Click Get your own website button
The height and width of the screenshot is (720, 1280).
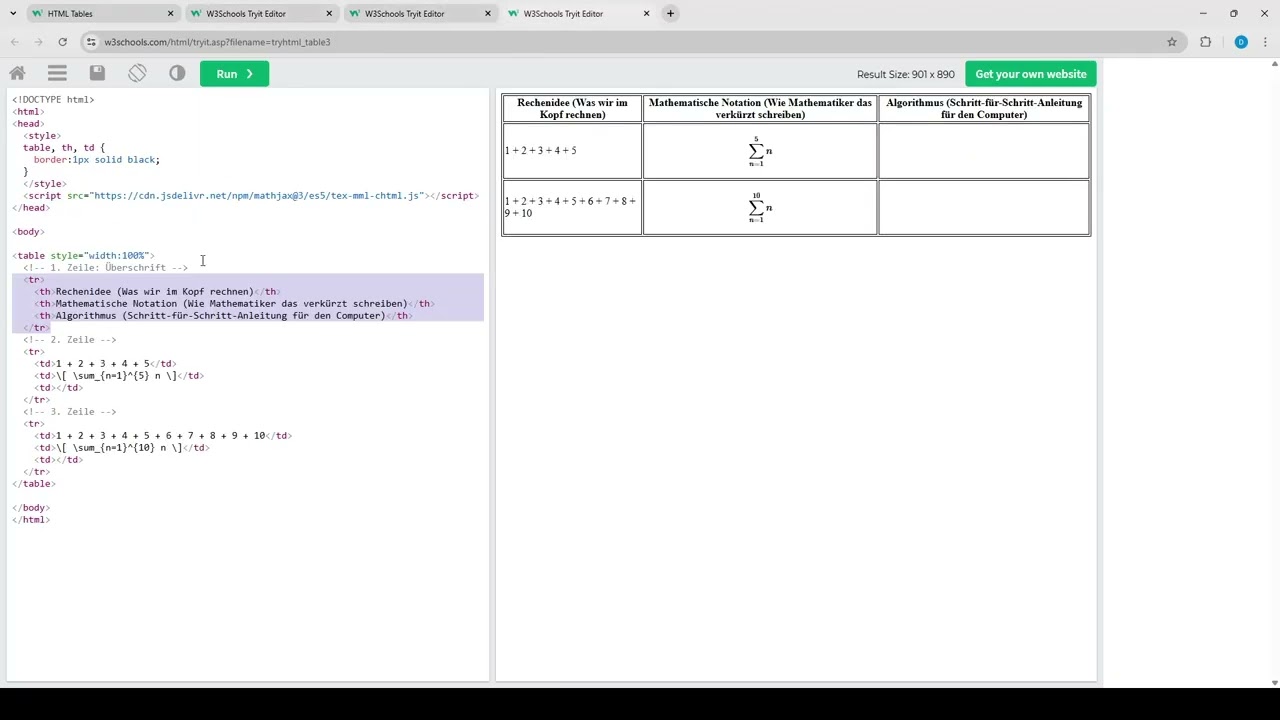(1031, 74)
